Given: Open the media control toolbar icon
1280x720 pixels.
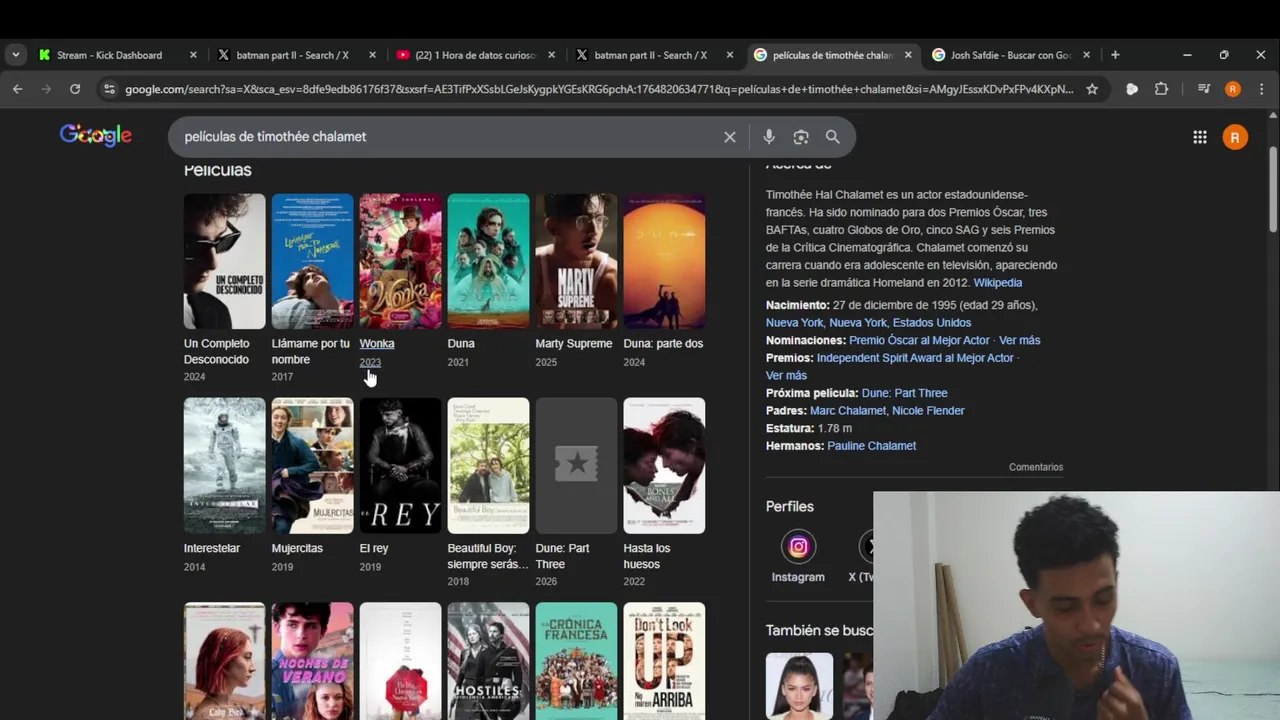Looking at the screenshot, I should click(x=1204, y=89).
